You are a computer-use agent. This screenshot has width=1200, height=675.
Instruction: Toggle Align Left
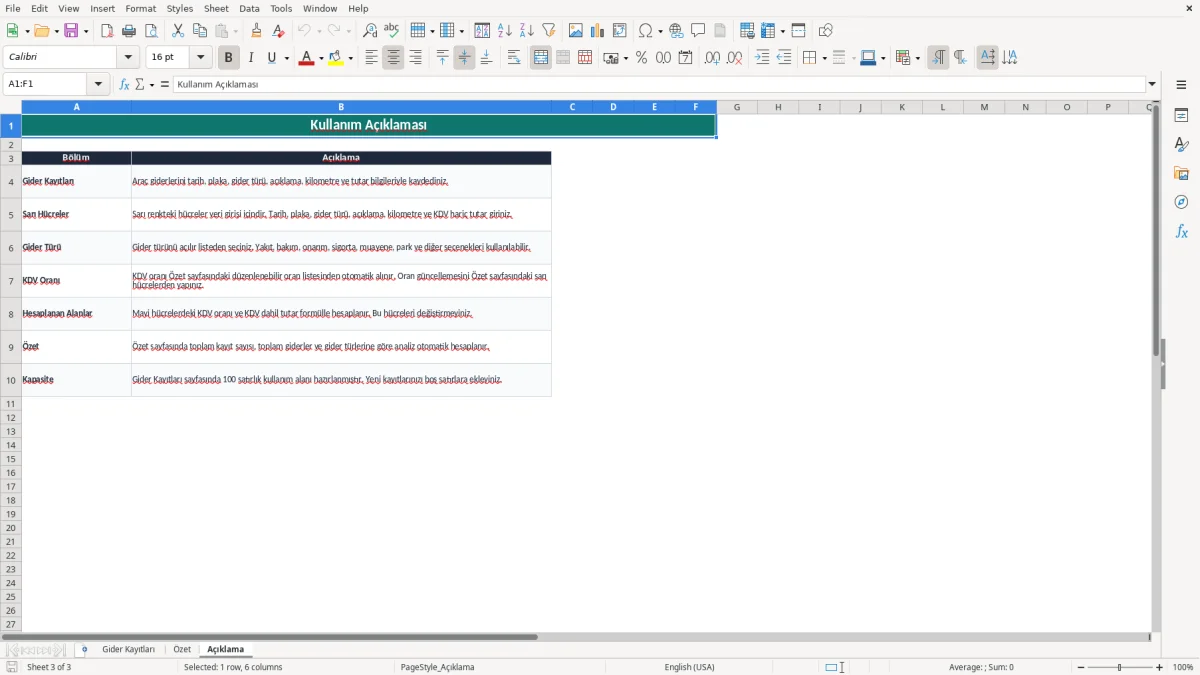371,58
